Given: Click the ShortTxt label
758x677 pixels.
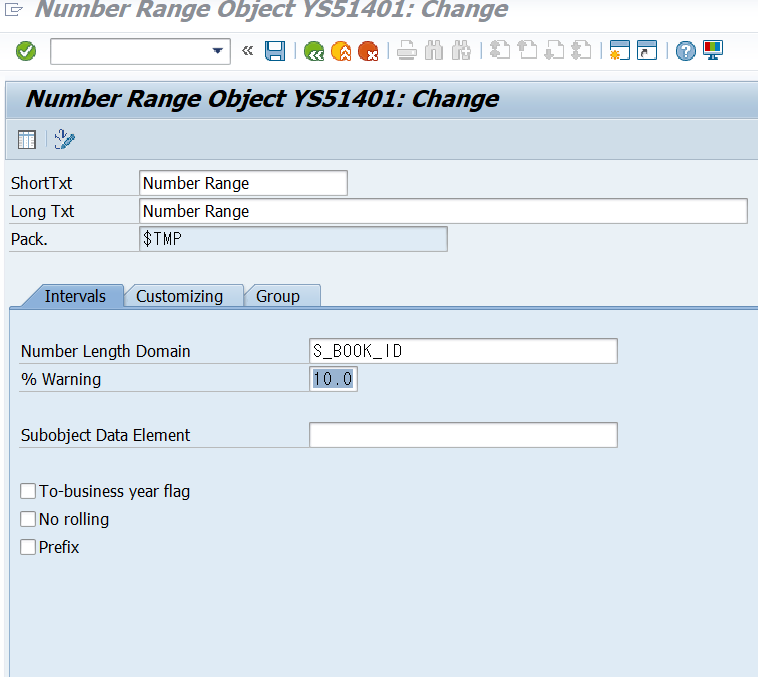Looking at the screenshot, I should 42,183.
